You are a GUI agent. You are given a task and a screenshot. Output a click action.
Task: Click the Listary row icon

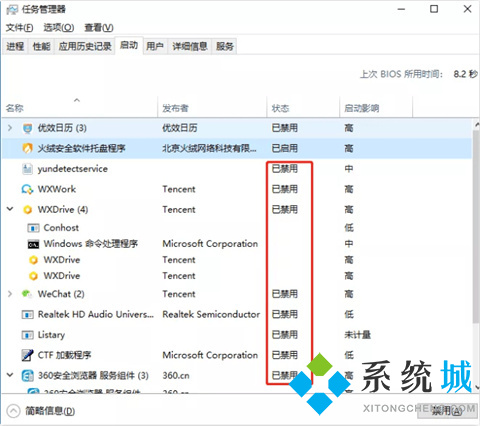27,335
